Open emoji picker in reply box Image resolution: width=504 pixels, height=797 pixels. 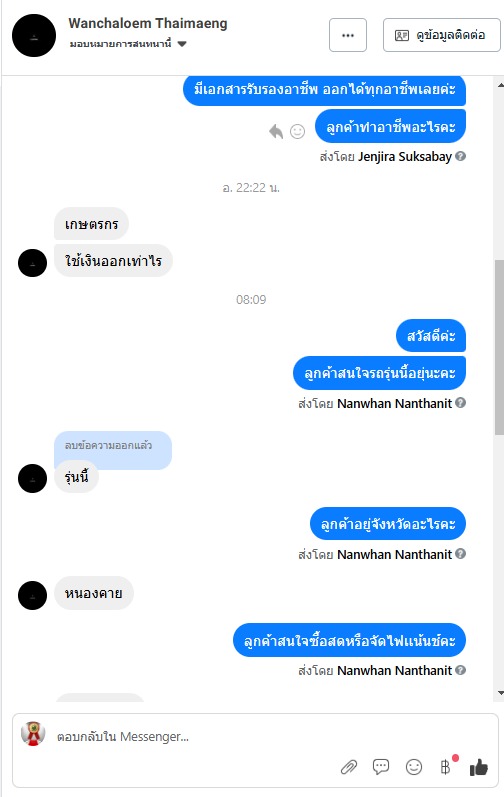[x=414, y=767]
